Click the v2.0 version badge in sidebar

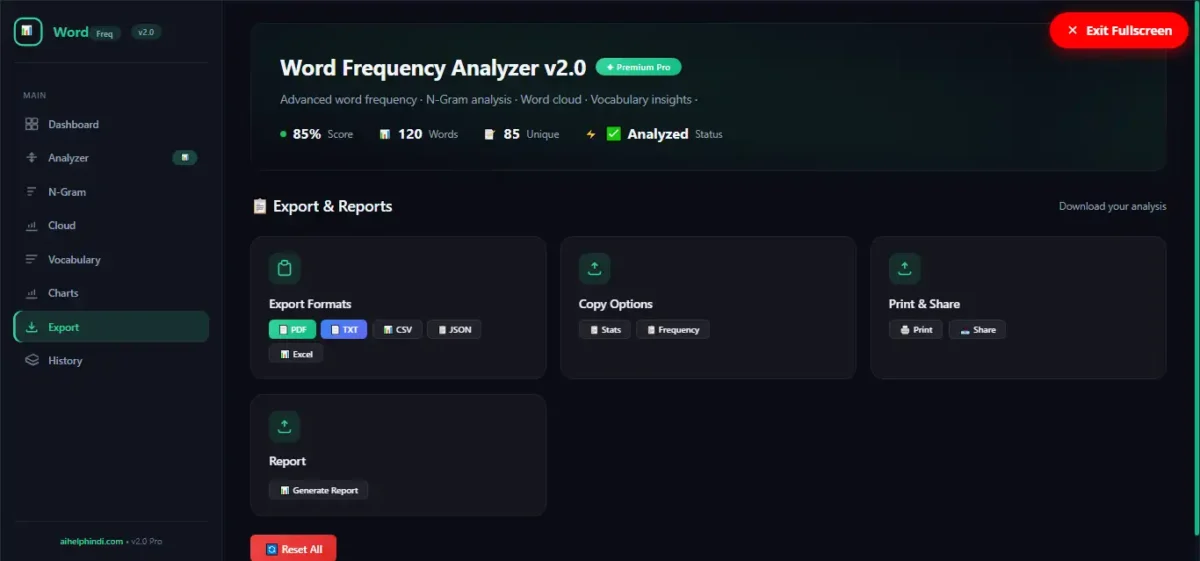pyautogui.click(x=146, y=32)
